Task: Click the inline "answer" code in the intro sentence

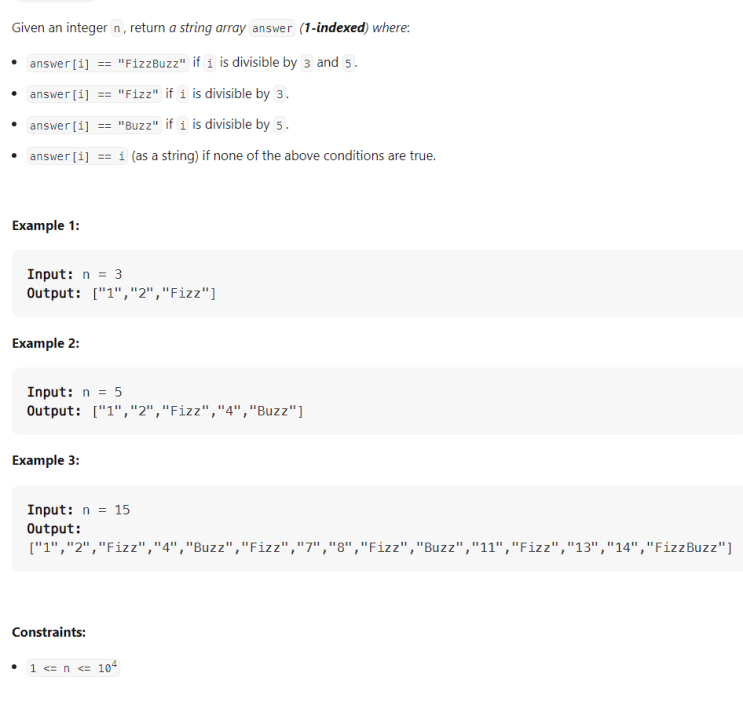Action: 272,28
